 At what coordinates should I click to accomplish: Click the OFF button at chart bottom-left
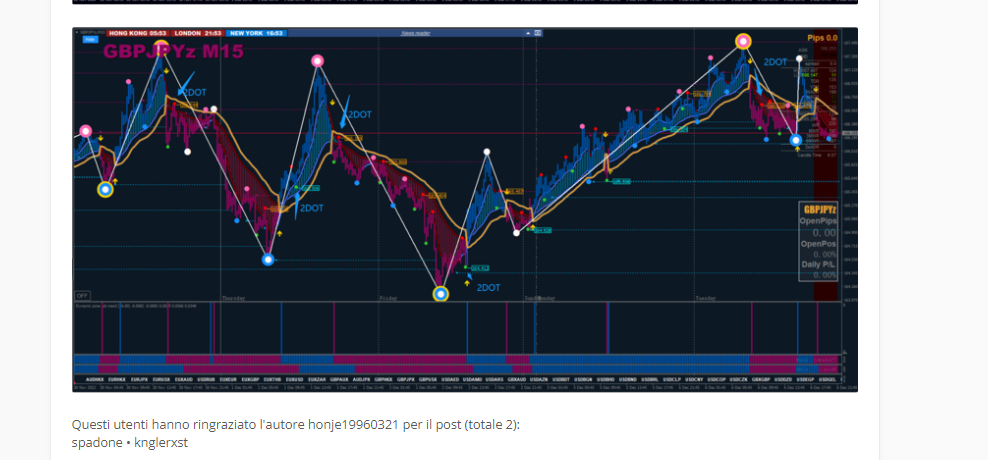[x=83, y=296]
